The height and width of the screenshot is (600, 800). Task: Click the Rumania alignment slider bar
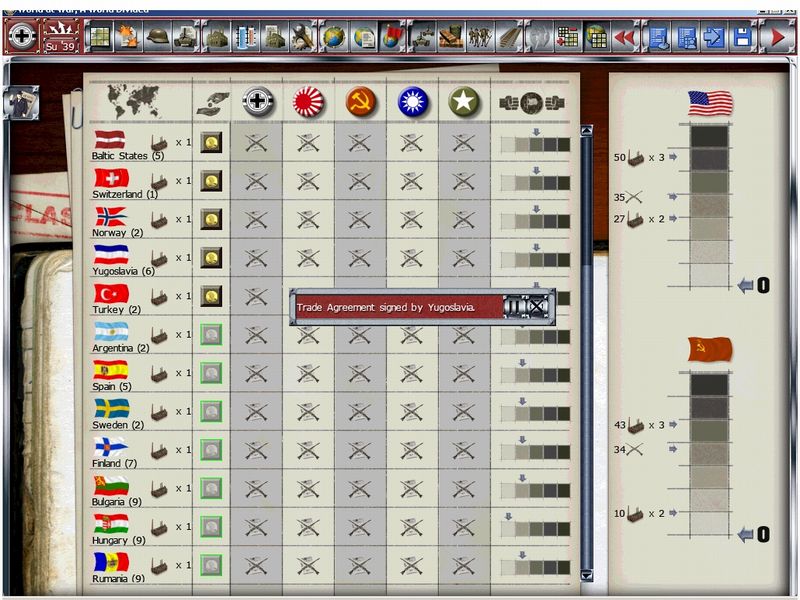[535, 567]
